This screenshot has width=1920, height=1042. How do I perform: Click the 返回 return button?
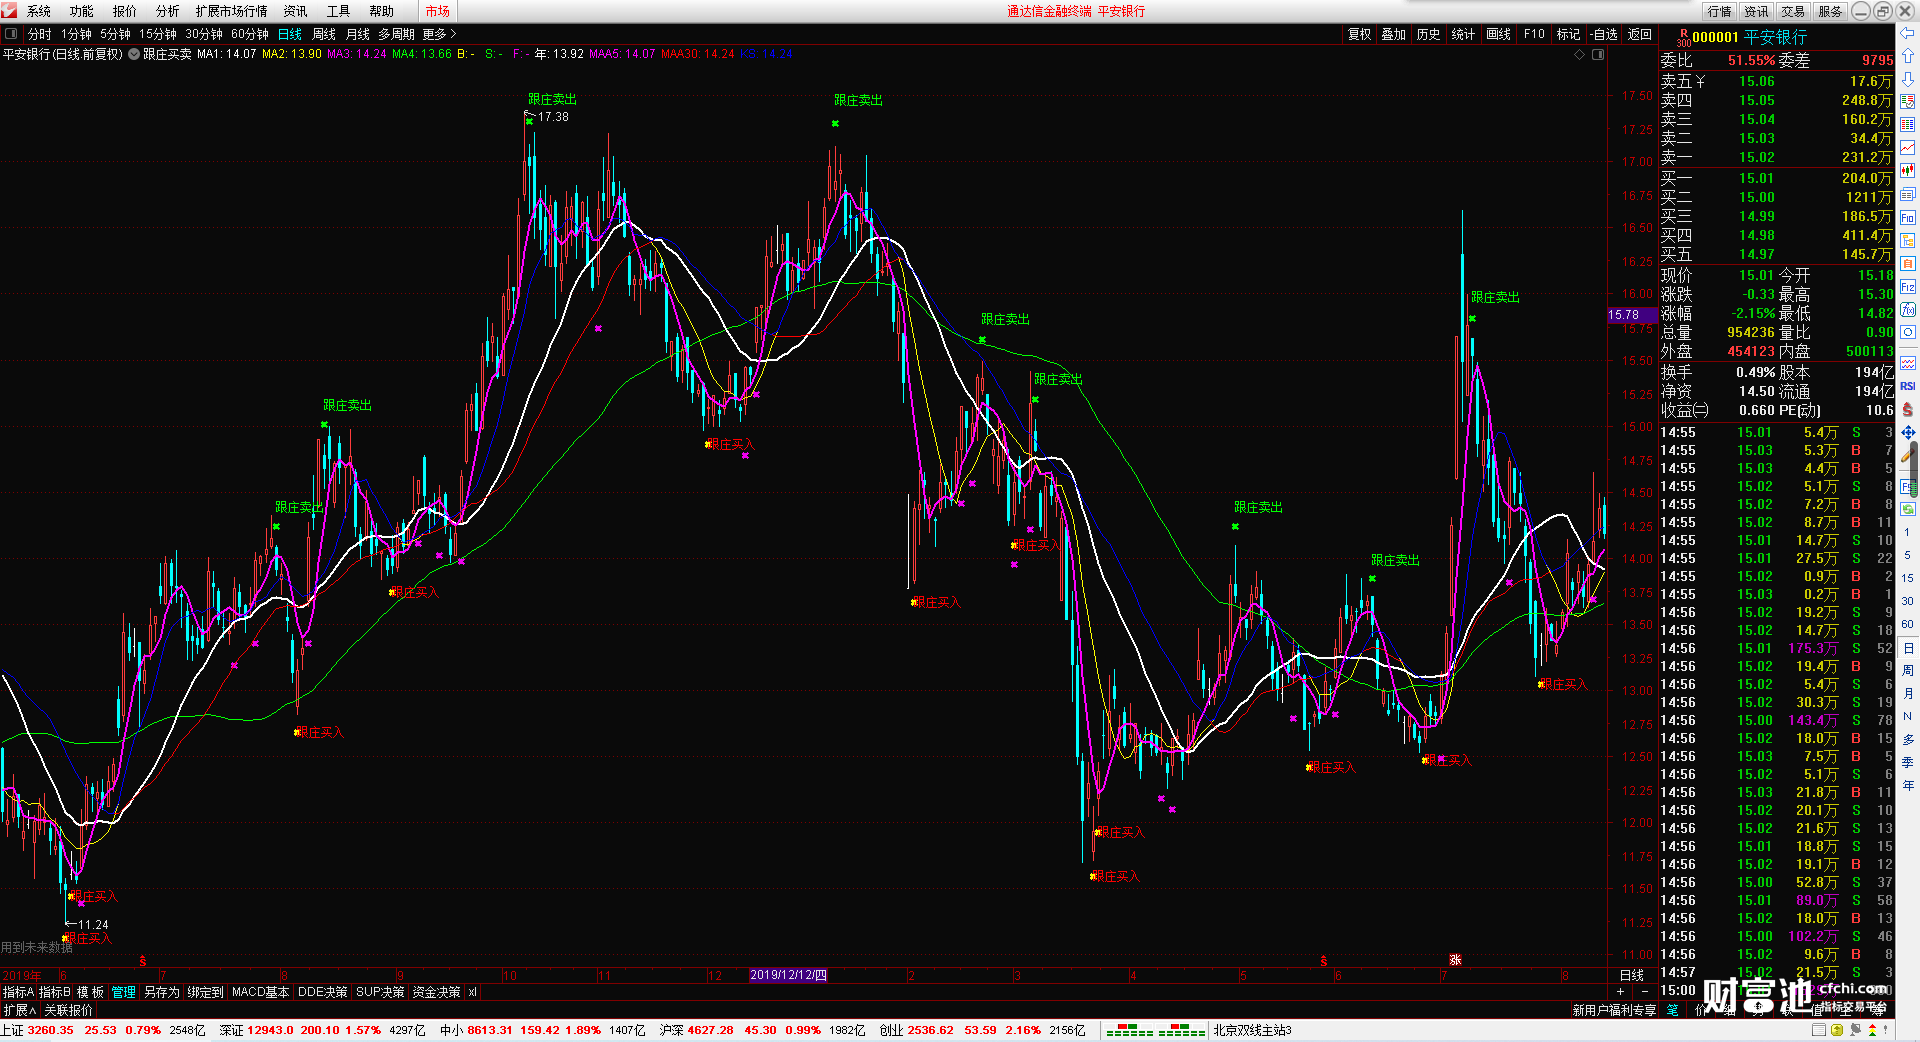pos(1640,34)
